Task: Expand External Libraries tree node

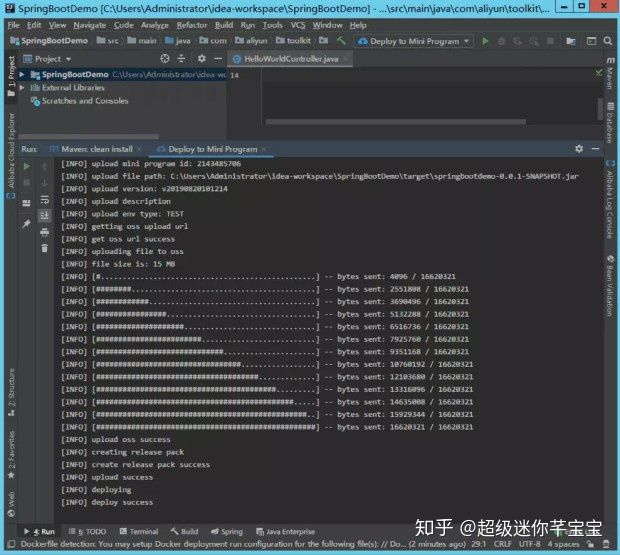Action: (x=22, y=87)
